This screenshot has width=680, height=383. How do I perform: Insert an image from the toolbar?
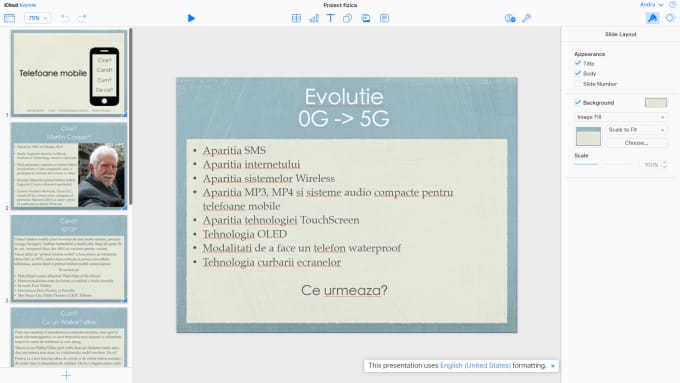tap(366, 18)
